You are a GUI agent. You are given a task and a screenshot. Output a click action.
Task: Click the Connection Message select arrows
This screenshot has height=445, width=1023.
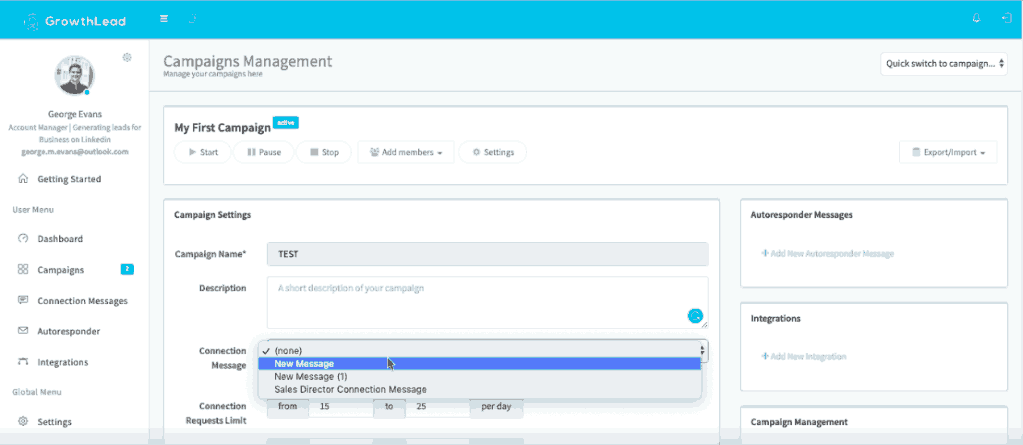[703, 351]
